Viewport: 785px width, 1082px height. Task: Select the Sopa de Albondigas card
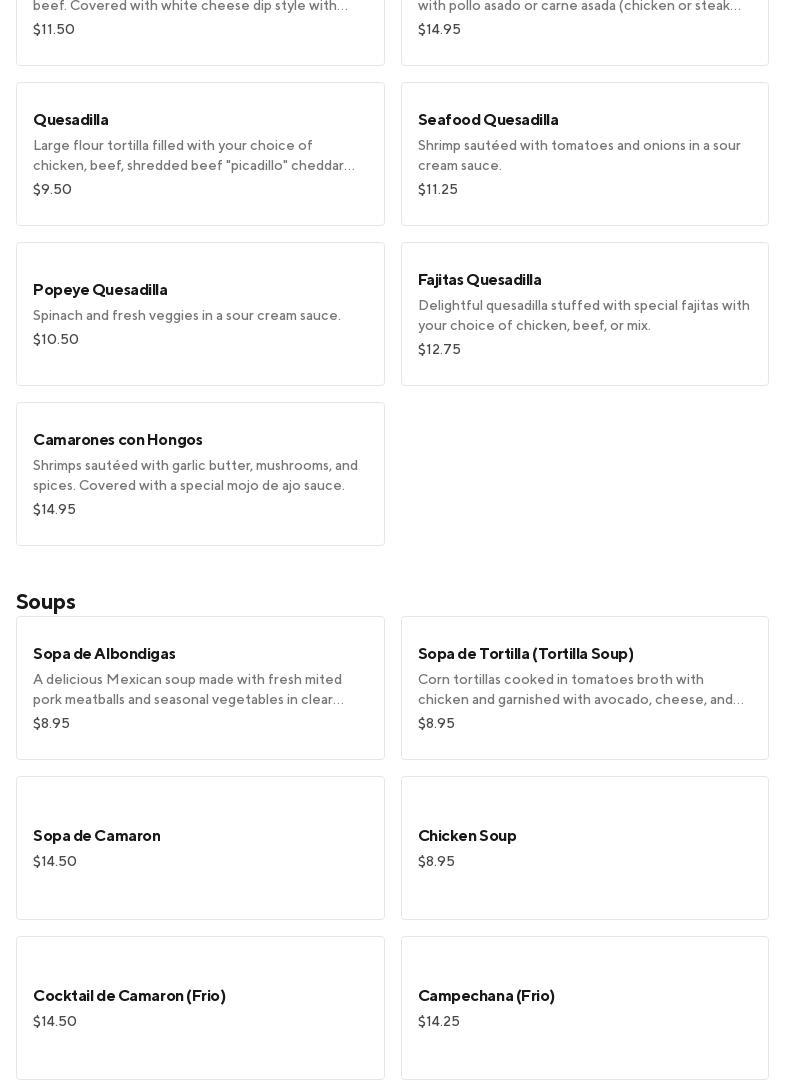pyautogui.click(x=200, y=687)
